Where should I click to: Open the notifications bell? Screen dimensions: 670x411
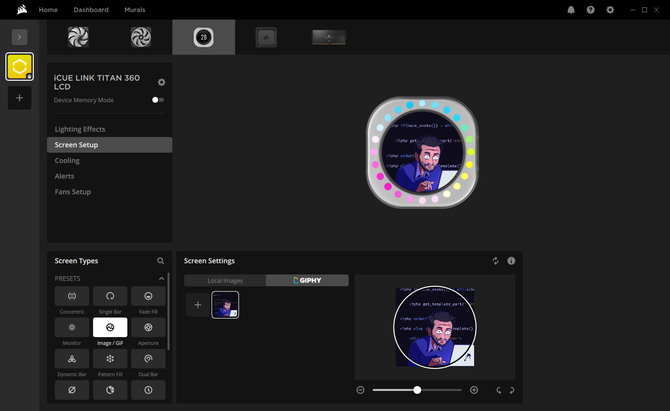pyautogui.click(x=571, y=10)
